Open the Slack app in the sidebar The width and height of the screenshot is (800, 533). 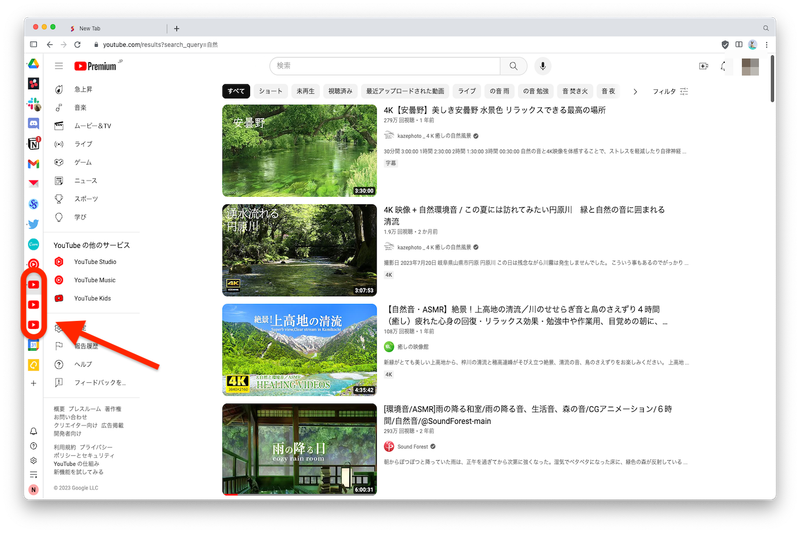point(34,104)
